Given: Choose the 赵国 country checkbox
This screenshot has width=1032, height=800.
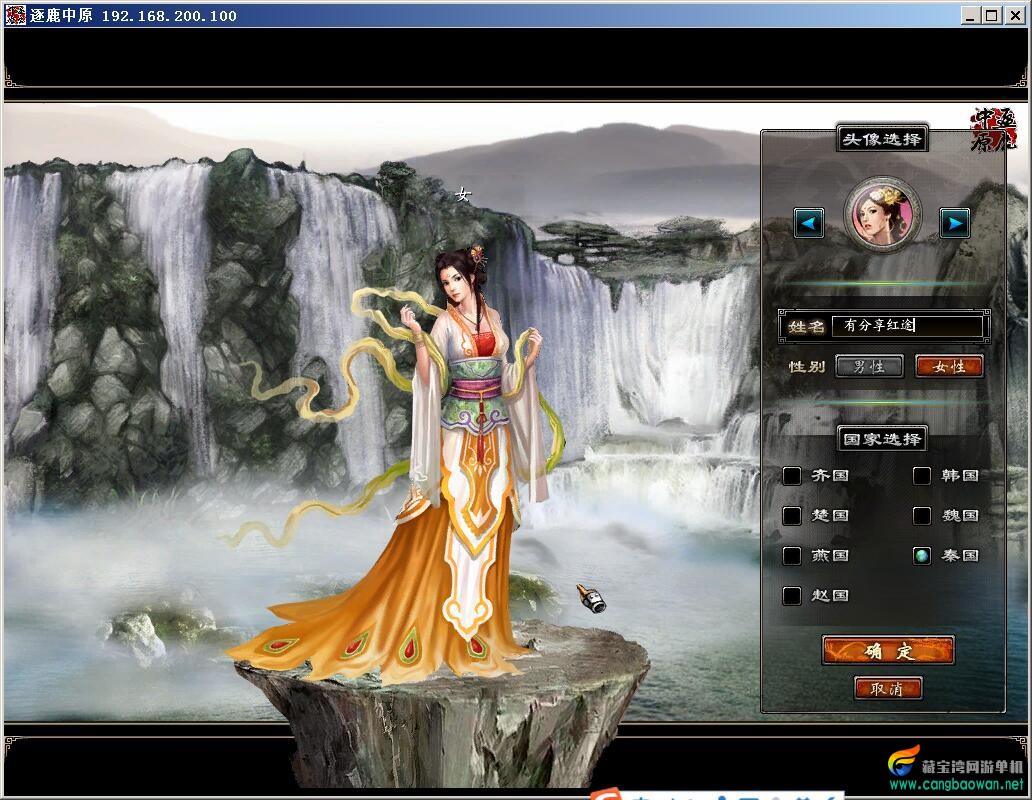Looking at the screenshot, I should [792, 595].
